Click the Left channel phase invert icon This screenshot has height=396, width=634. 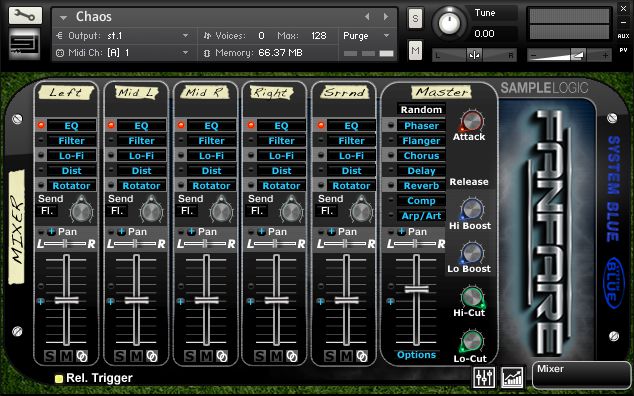82,356
